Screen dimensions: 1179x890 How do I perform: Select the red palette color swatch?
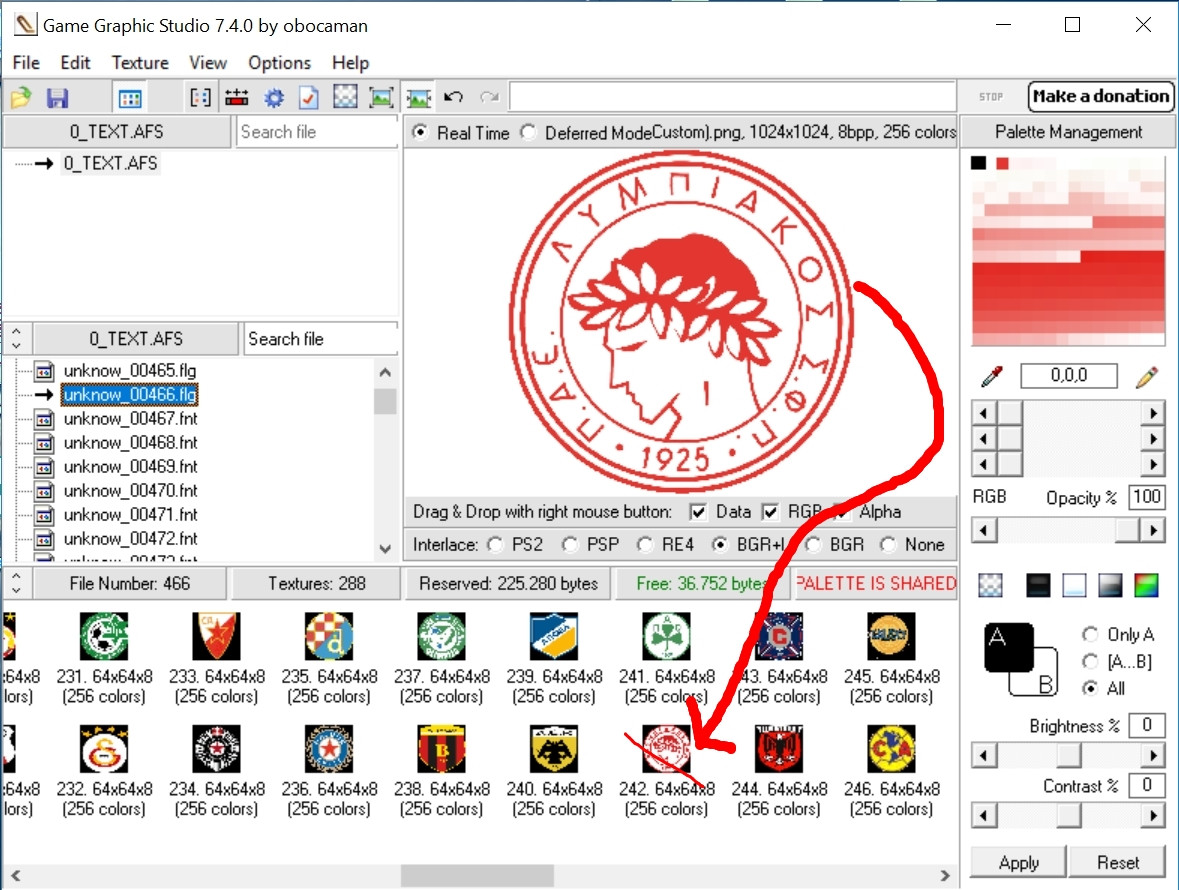point(1002,163)
